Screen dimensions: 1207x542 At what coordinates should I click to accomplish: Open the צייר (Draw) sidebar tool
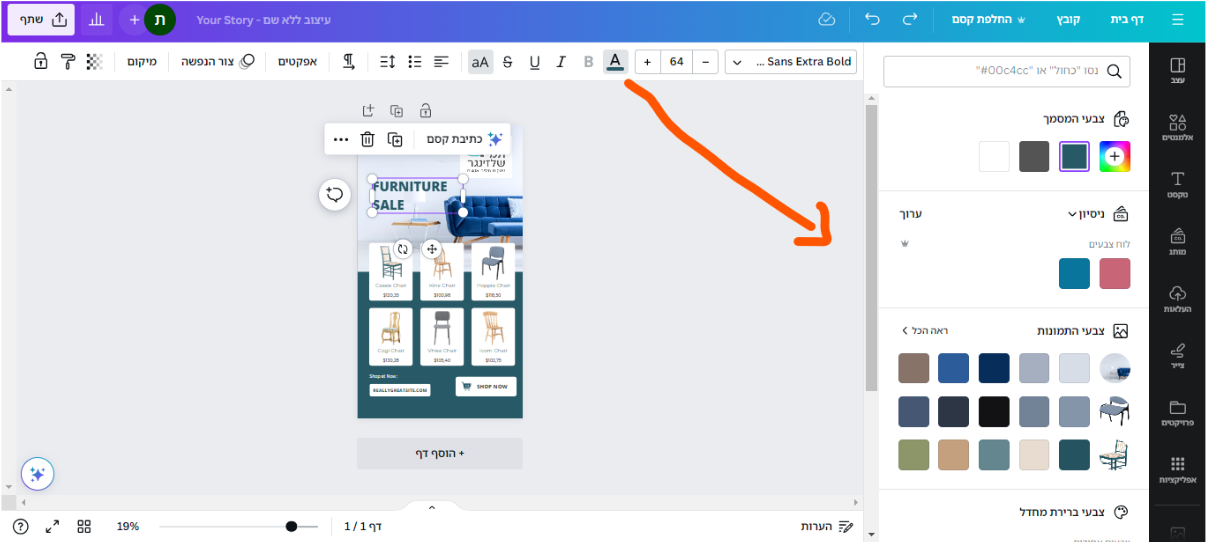tap(1177, 356)
